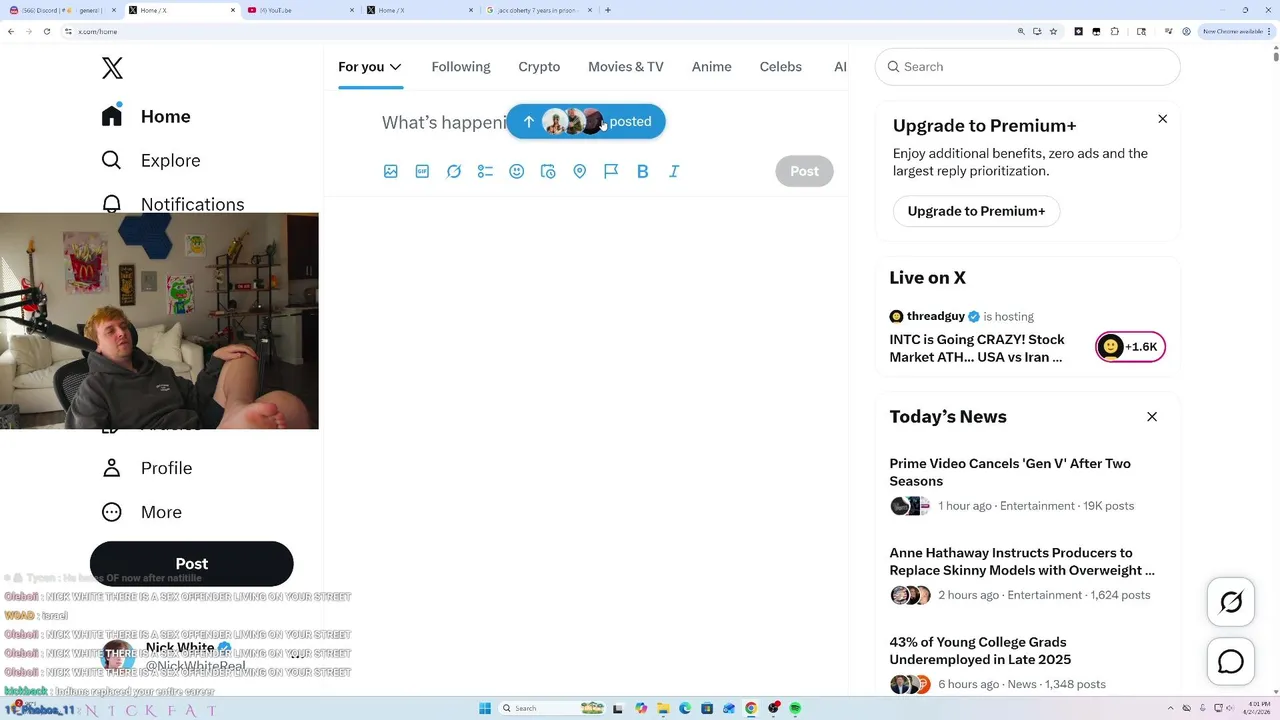Expand the For you dropdown chevron
This screenshot has height=720, width=1280.
point(396,67)
